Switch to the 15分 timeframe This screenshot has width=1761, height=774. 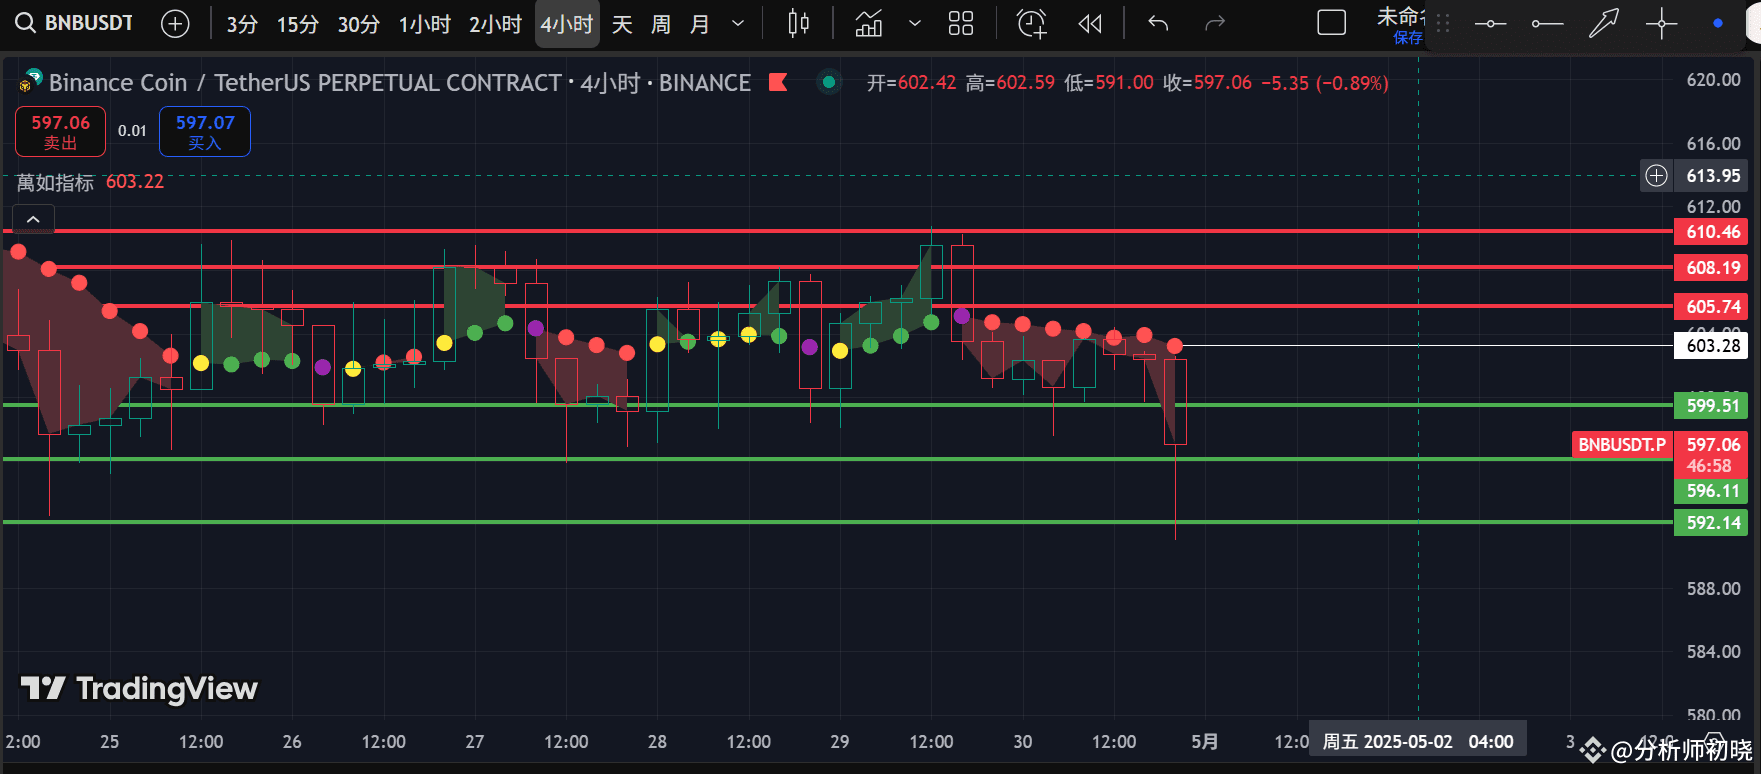coord(298,24)
